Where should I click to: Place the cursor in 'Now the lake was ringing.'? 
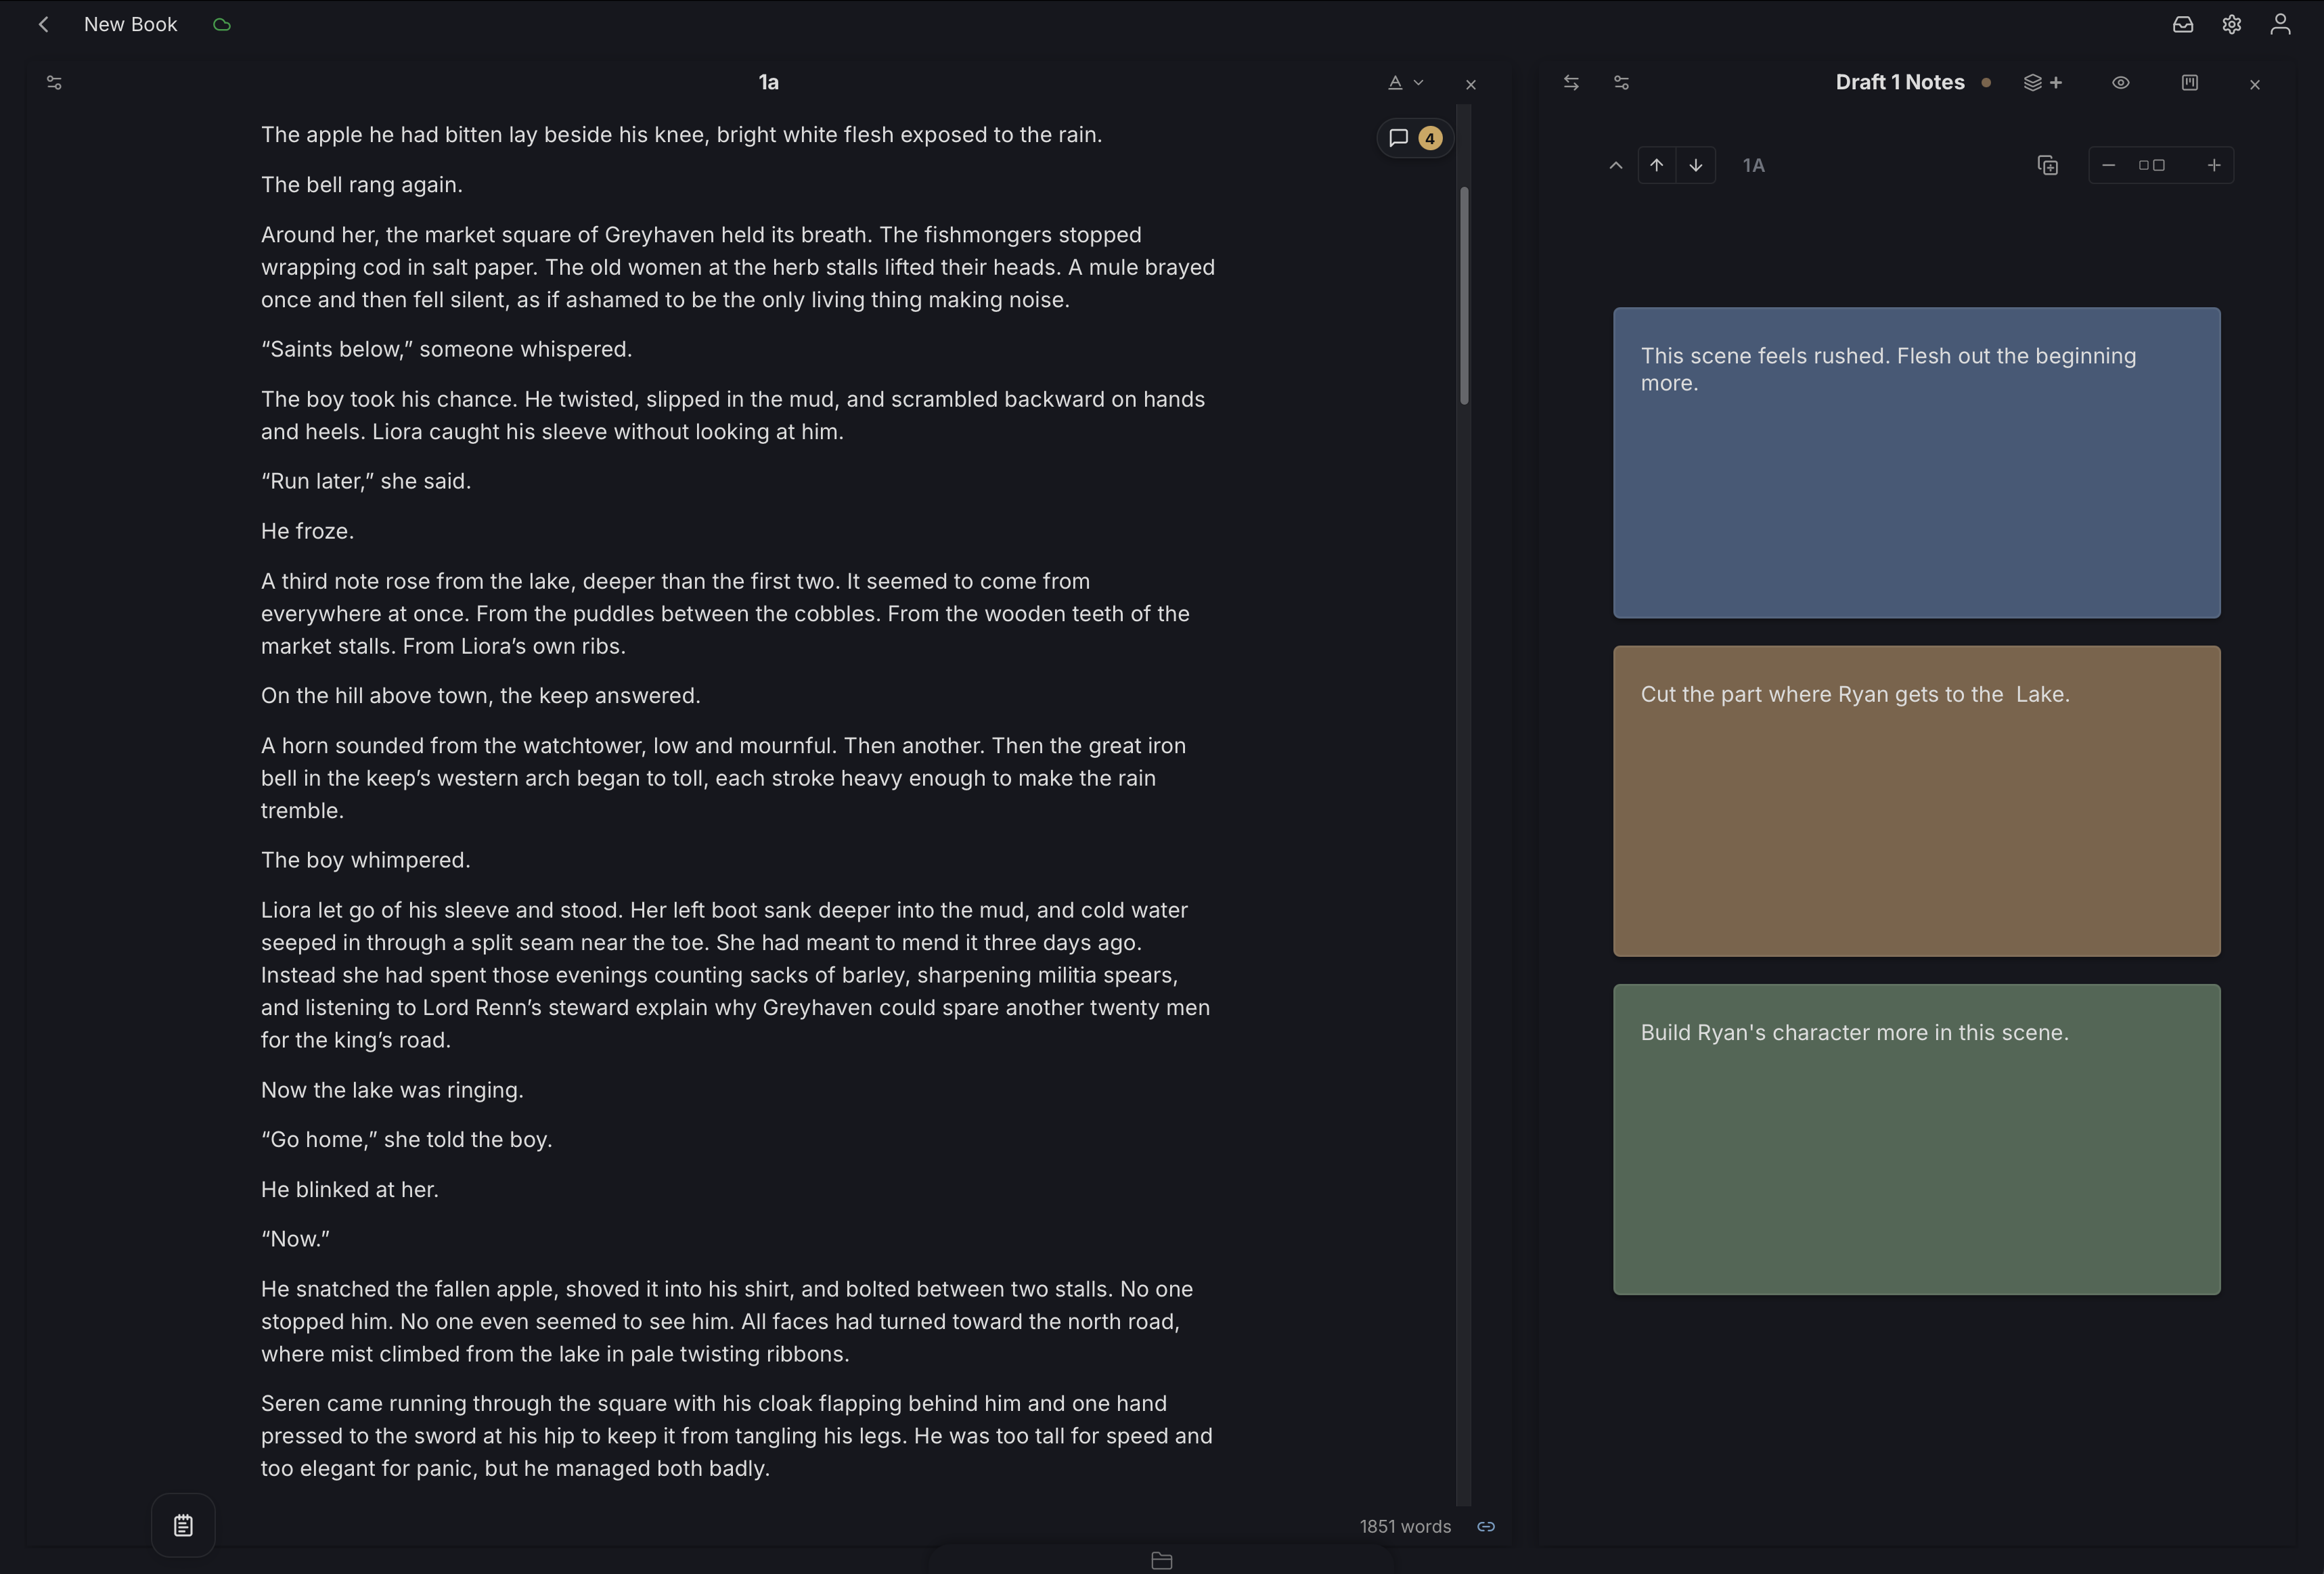(392, 1090)
